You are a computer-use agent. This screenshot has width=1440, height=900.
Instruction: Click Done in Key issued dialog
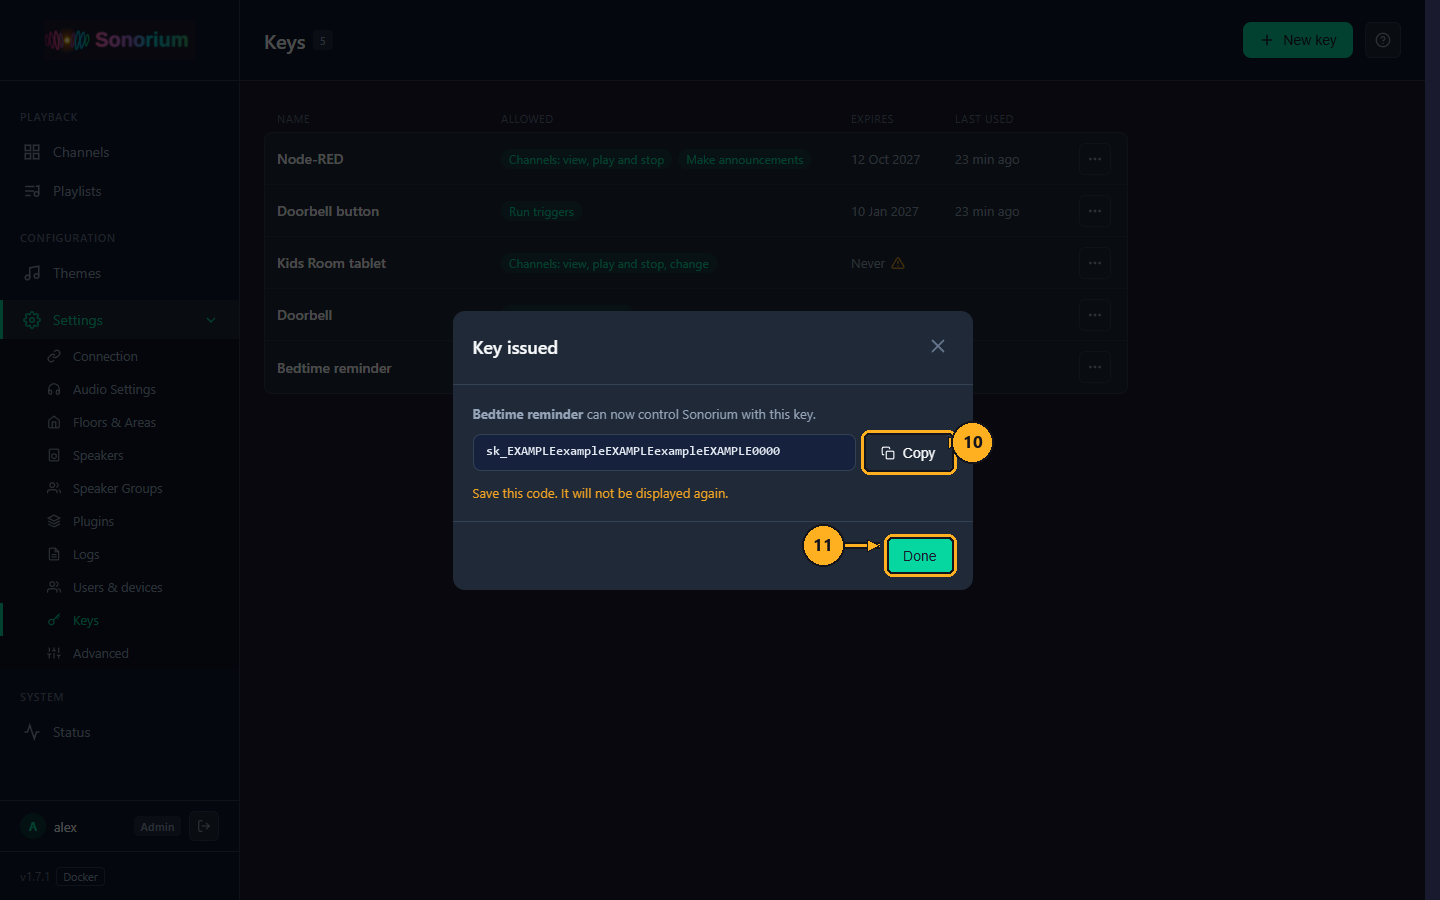tap(920, 556)
